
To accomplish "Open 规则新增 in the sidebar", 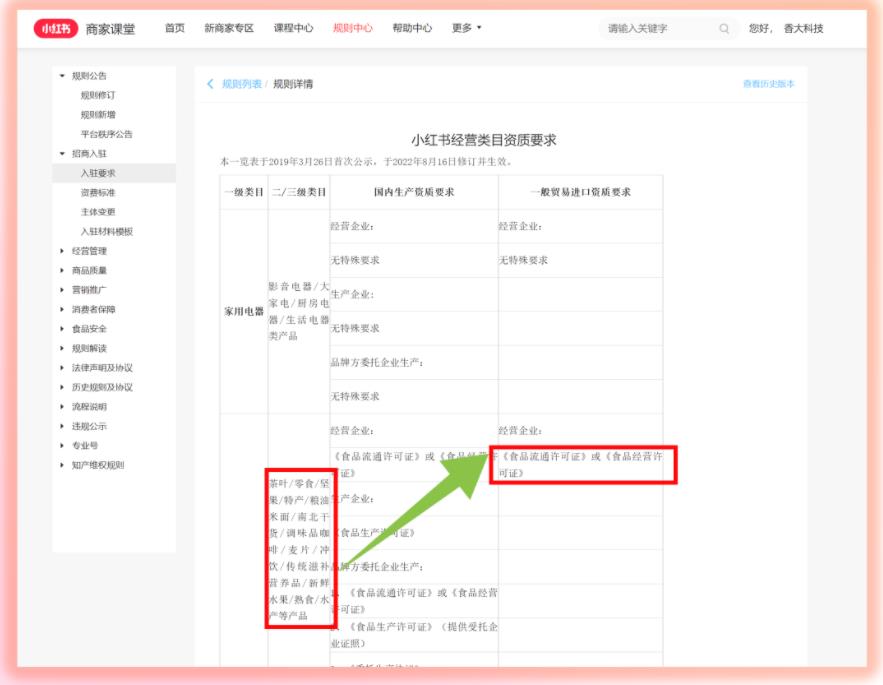I will [98, 114].
